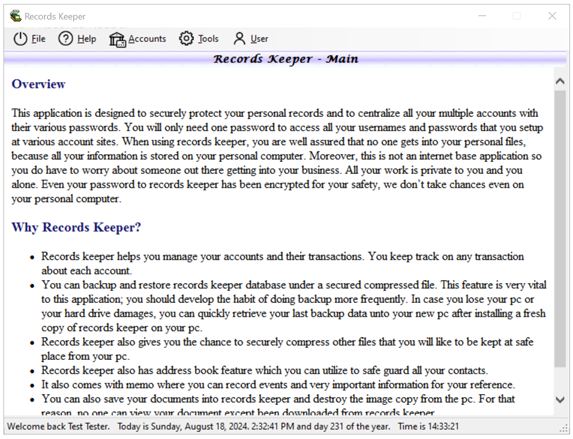Open the File menu
The image size is (573, 439).
(x=38, y=39)
